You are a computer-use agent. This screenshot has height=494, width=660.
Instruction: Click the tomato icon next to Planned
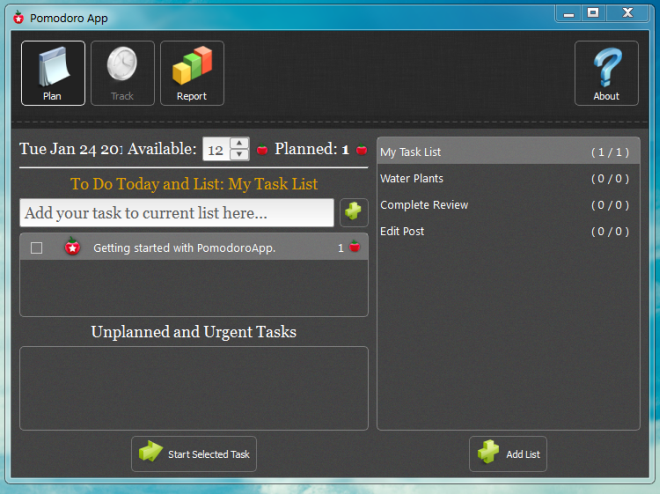(x=362, y=149)
